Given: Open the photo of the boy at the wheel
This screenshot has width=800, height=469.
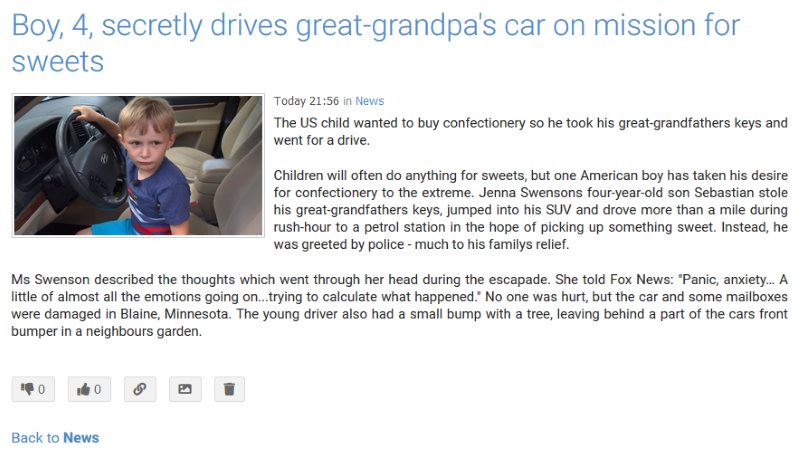Looking at the screenshot, I should (x=138, y=165).
